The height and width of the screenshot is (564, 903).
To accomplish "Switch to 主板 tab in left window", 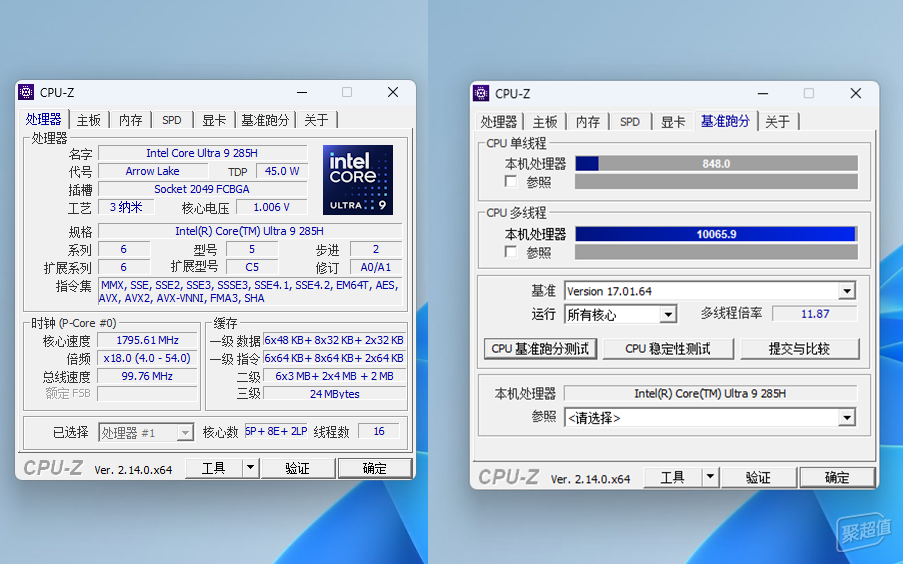I will 89,120.
